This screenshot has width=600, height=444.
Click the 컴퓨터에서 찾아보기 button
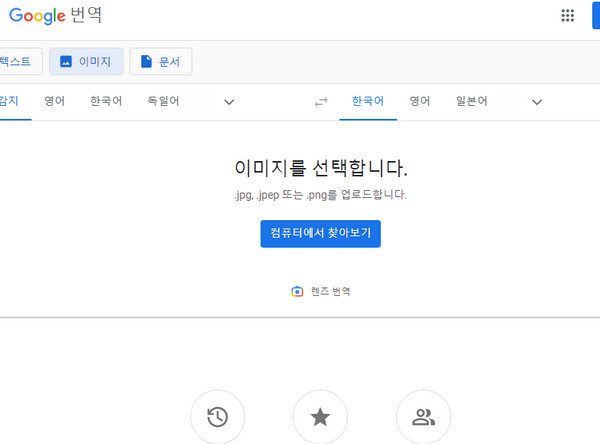pyautogui.click(x=321, y=233)
